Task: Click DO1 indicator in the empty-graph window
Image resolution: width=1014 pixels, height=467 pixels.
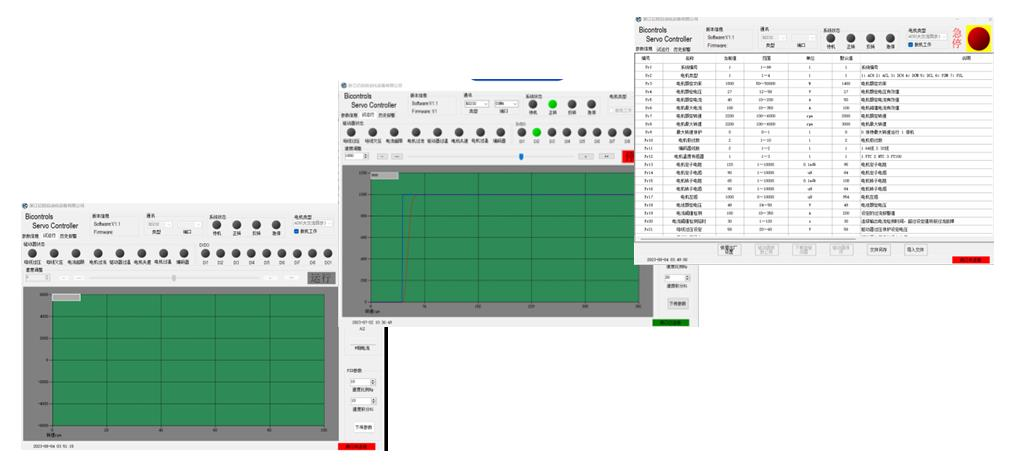Action: [328, 254]
